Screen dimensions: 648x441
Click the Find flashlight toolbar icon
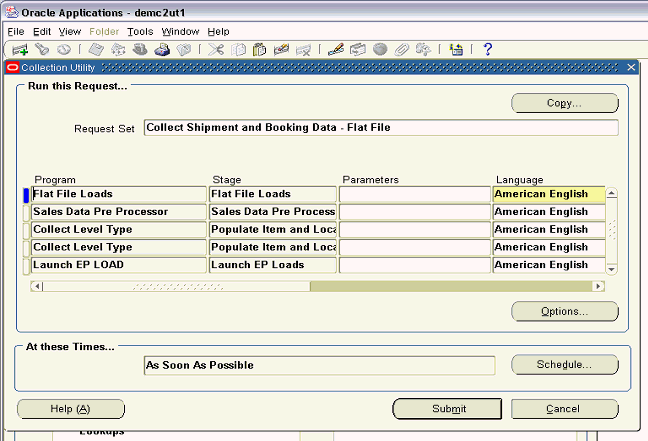[x=42, y=50]
